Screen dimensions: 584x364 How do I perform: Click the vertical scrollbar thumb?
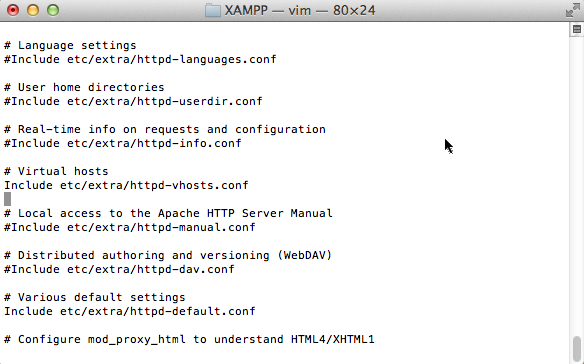(x=577, y=349)
